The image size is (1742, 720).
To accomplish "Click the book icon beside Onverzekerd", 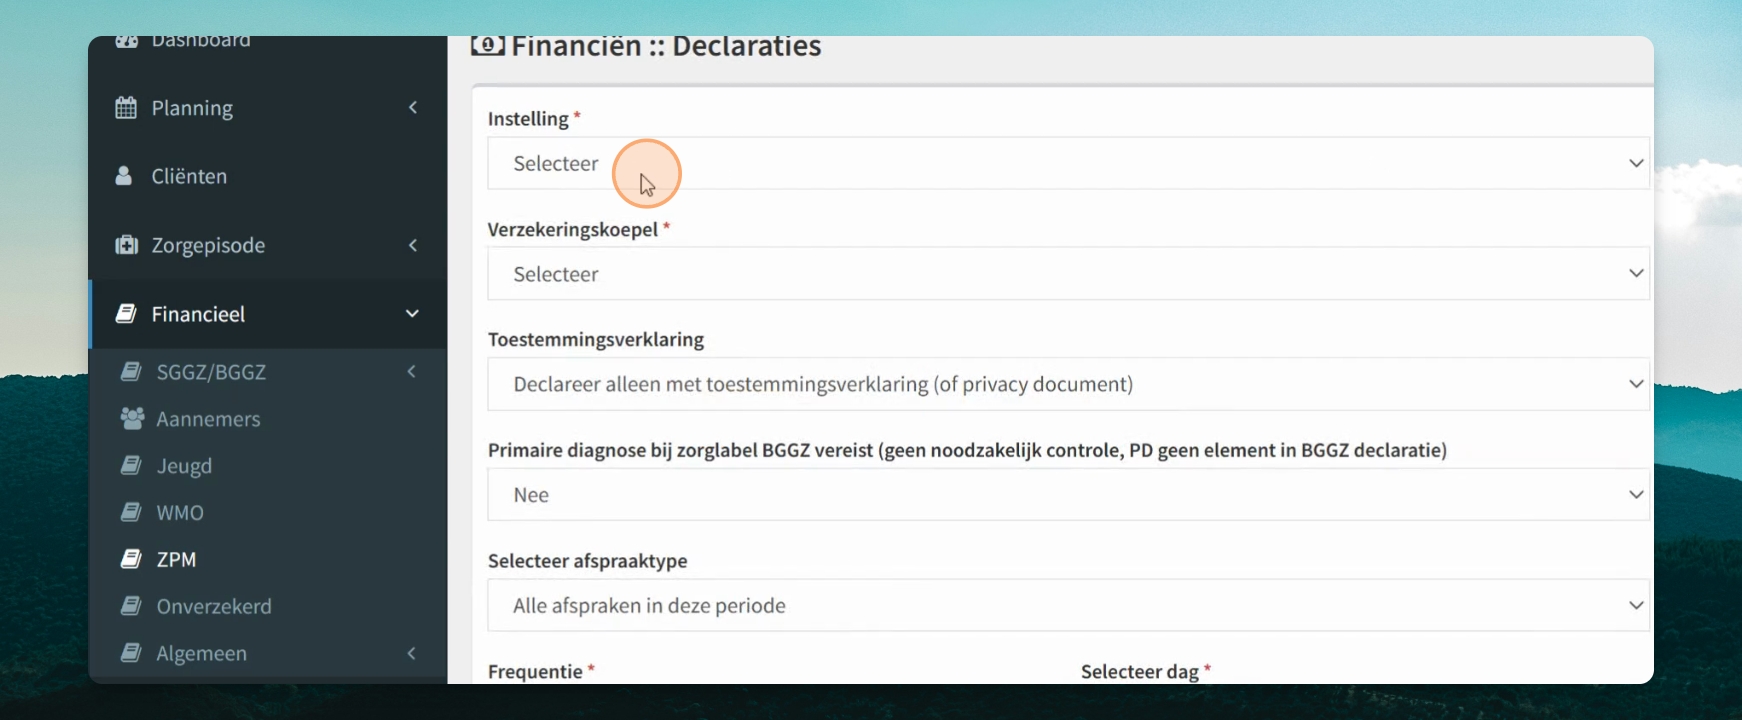I will [131, 606].
